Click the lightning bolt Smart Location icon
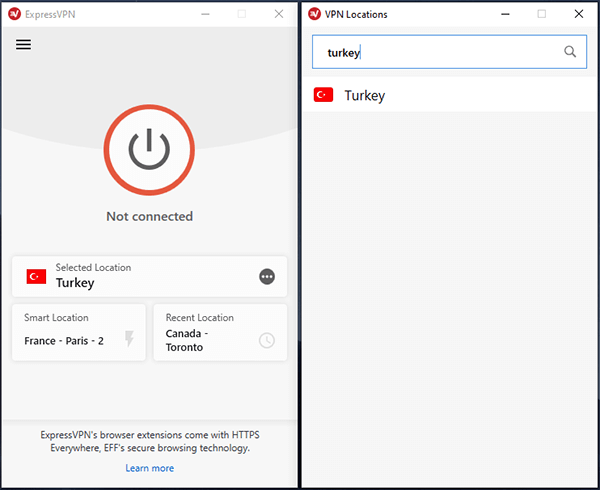The width and height of the screenshot is (600, 490). click(129, 339)
